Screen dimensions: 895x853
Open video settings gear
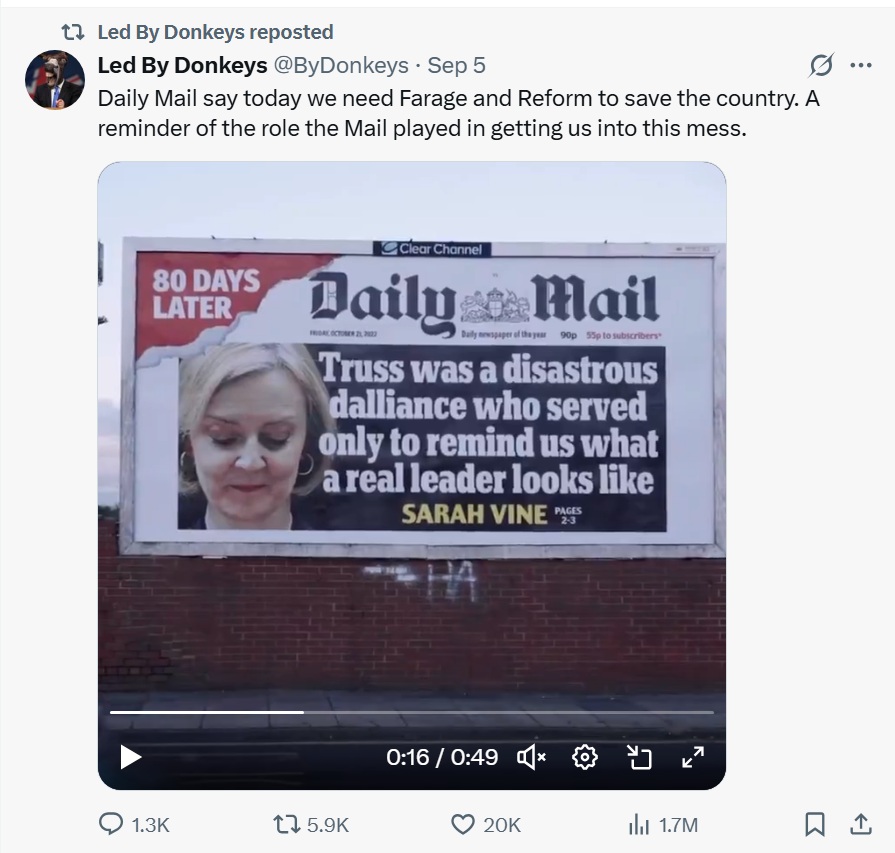click(x=584, y=758)
